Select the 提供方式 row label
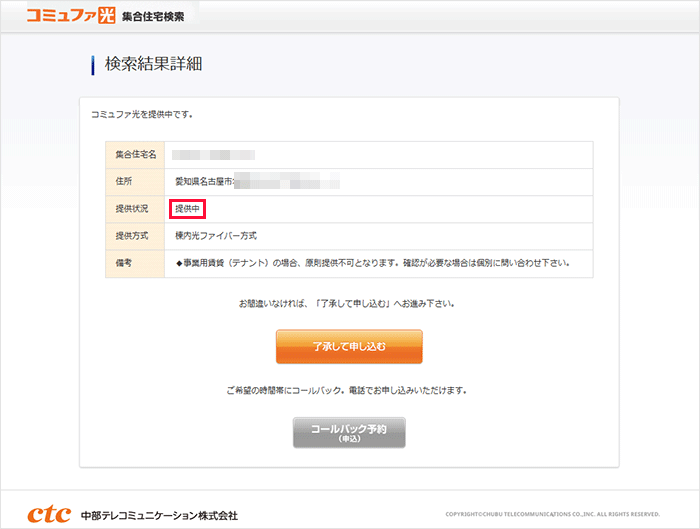Viewport: 700px width, 529px height. tap(130, 236)
